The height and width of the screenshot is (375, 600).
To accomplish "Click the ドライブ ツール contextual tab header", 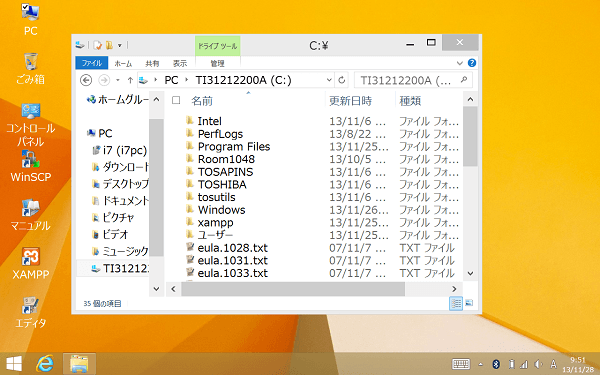I will (217, 46).
